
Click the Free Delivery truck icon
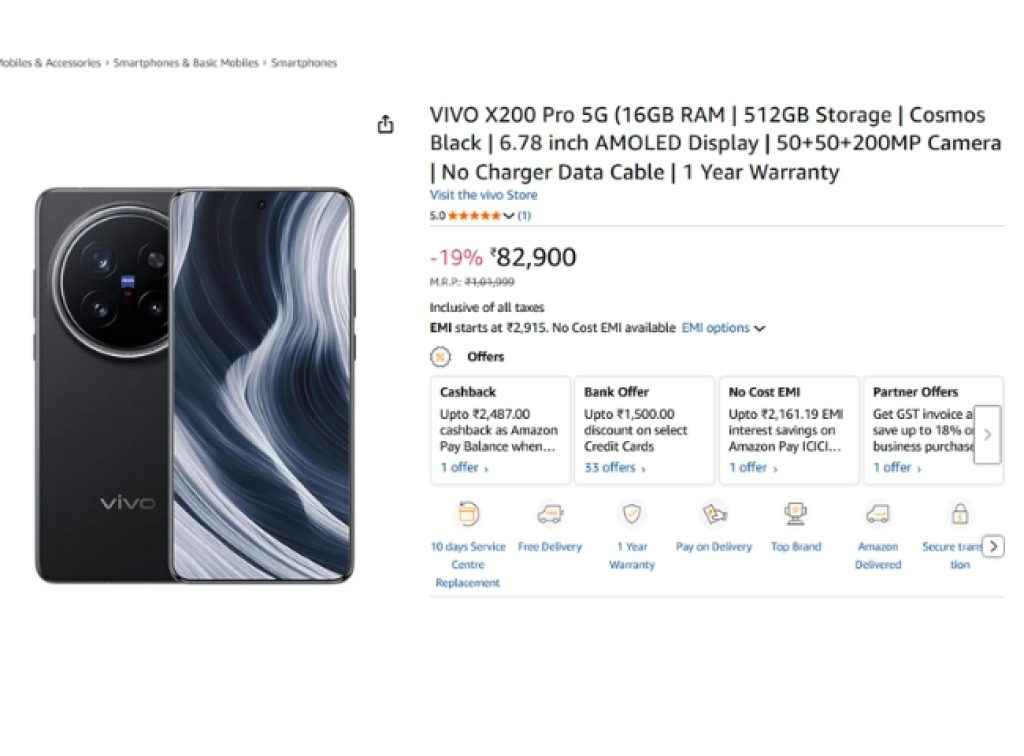point(549,514)
